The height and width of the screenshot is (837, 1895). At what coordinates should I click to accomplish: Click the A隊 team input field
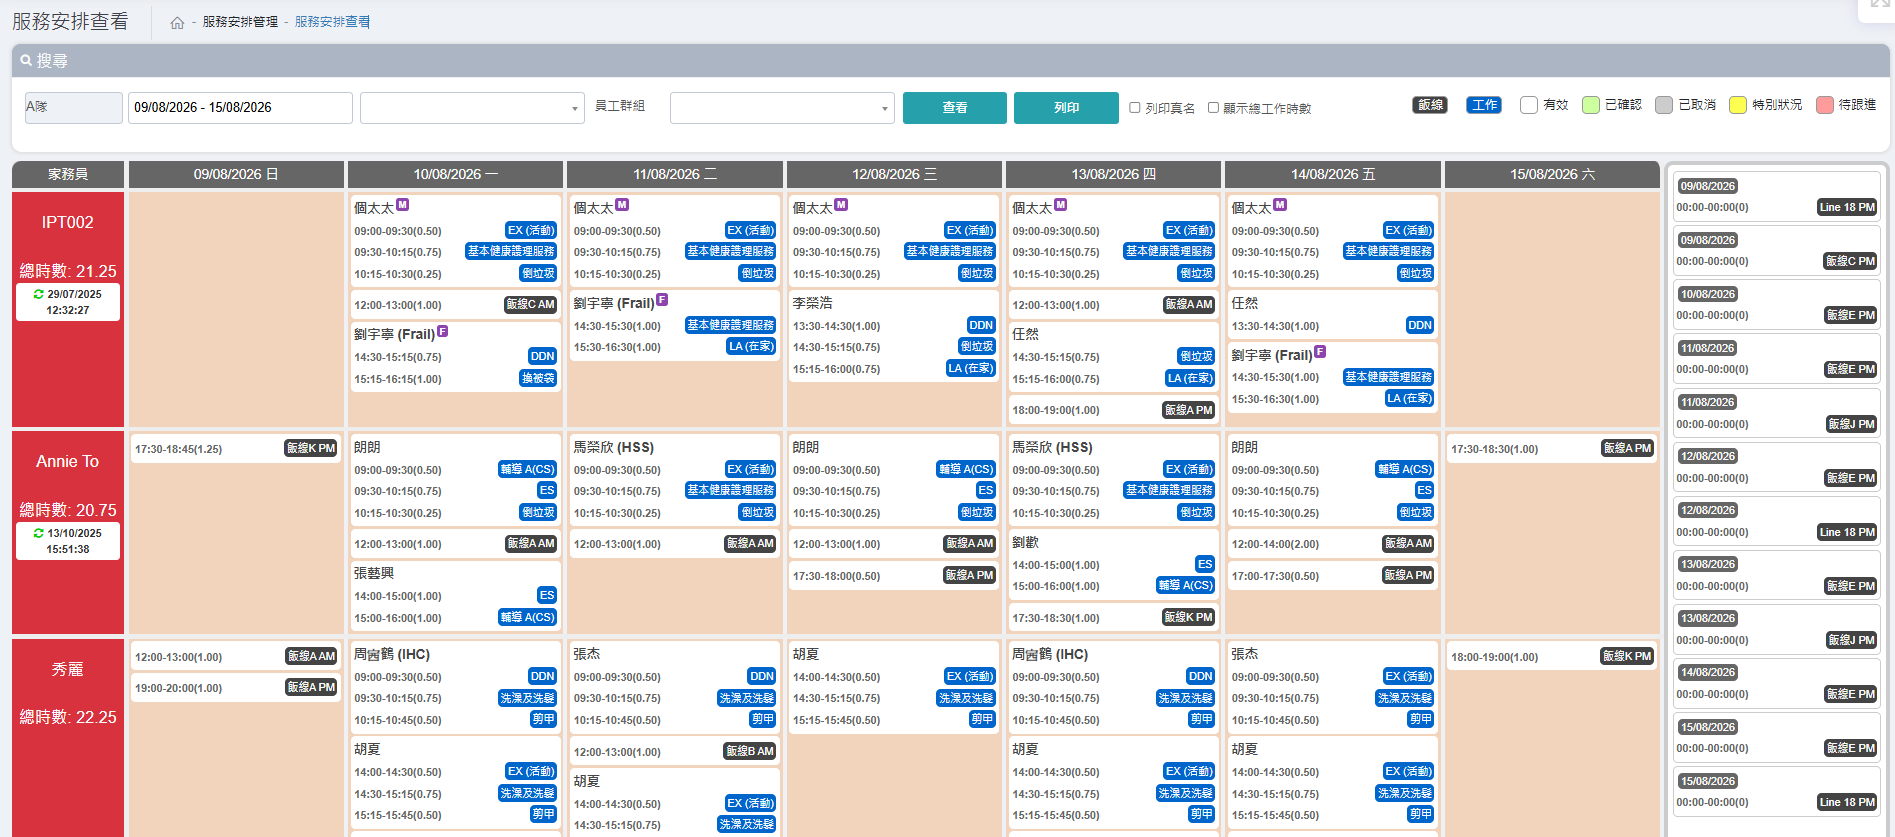pos(73,108)
